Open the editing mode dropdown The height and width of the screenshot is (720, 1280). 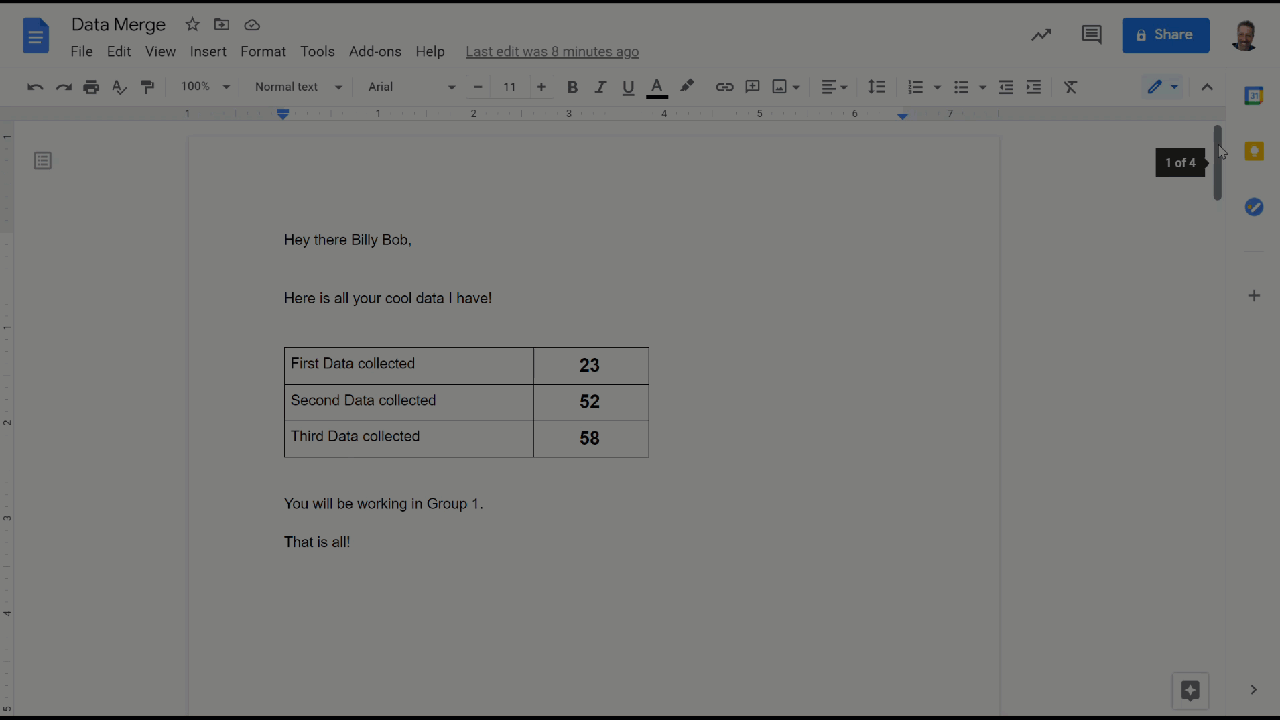pyautogui.click(x=1162, y=87)
